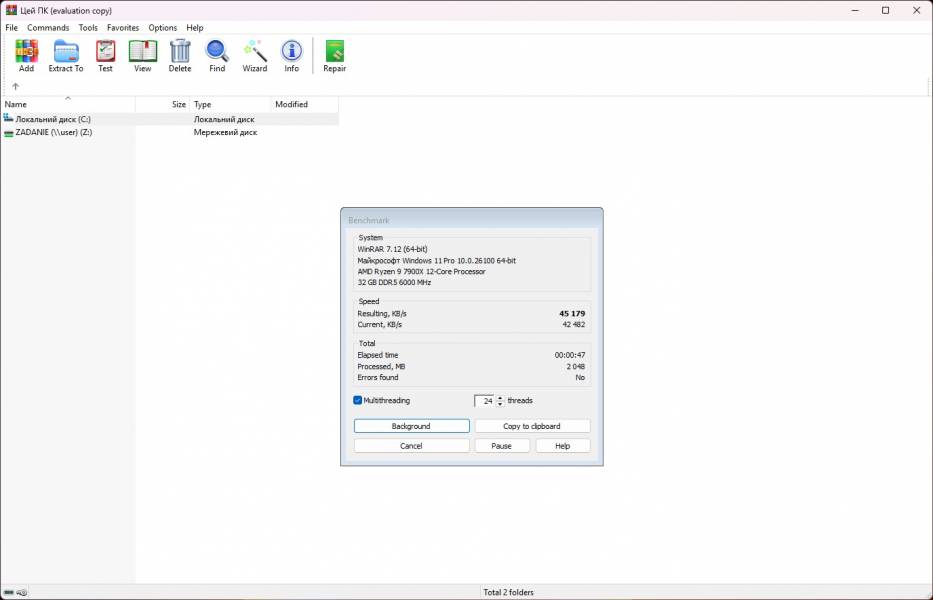Open the Options menu

pyautogui.click(x=162, y=27)
